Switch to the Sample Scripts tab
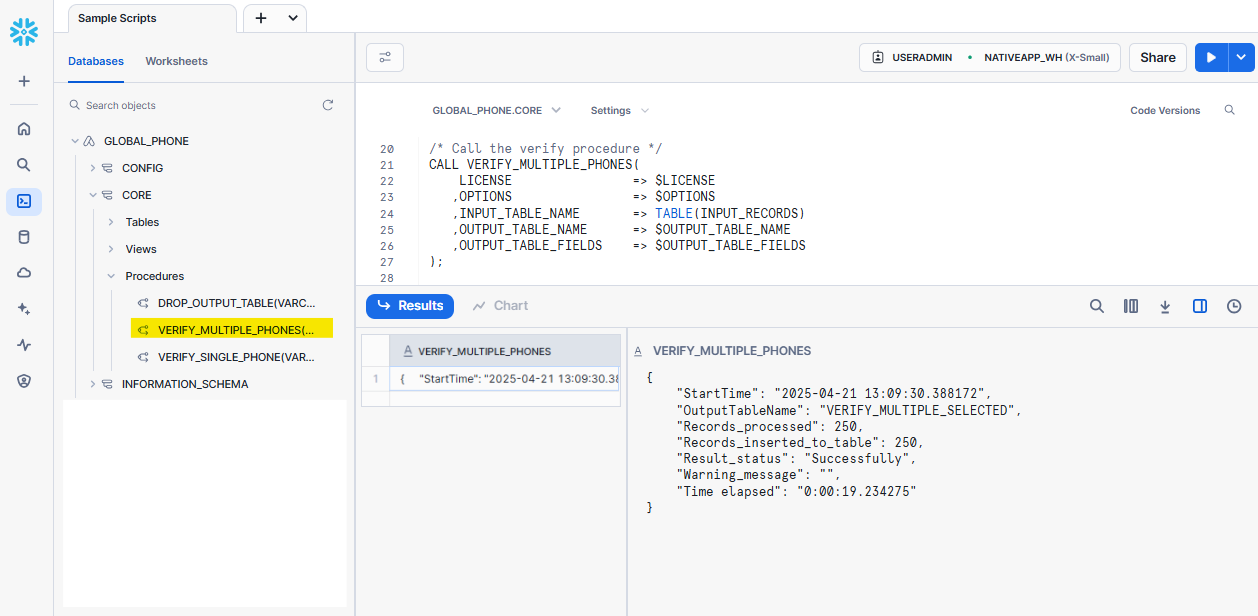The height and width of the screenshot is (616, 1258). click(x=152, y=18)
